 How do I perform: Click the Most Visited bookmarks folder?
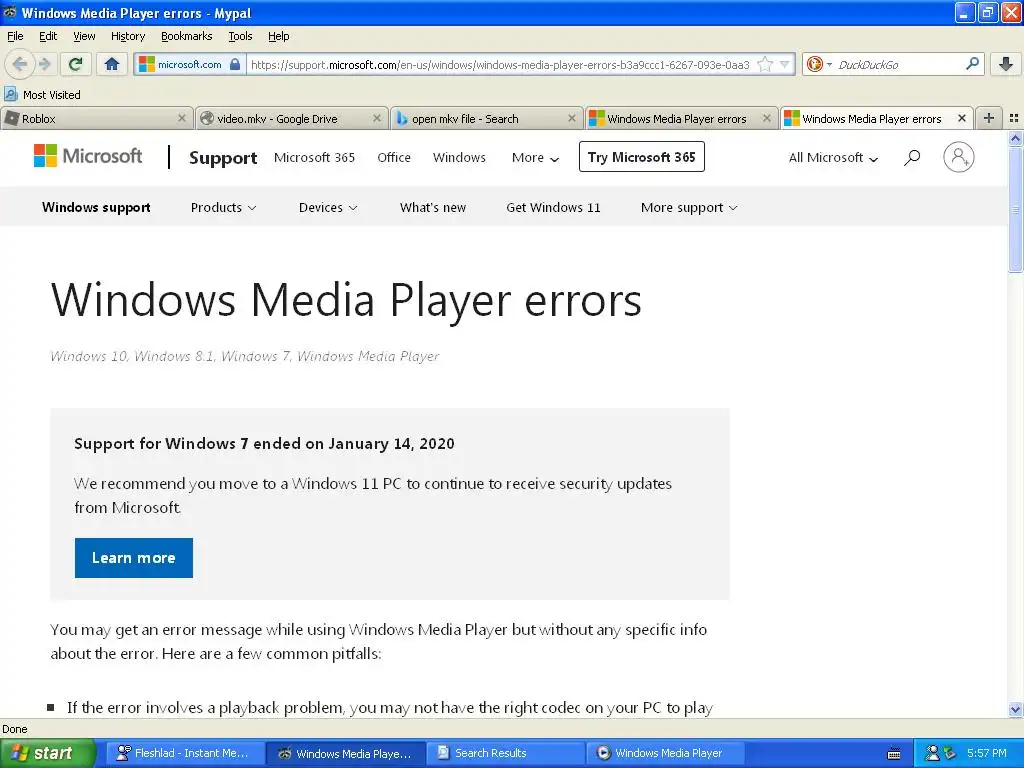pyautogui.click(x=43, y=94)
